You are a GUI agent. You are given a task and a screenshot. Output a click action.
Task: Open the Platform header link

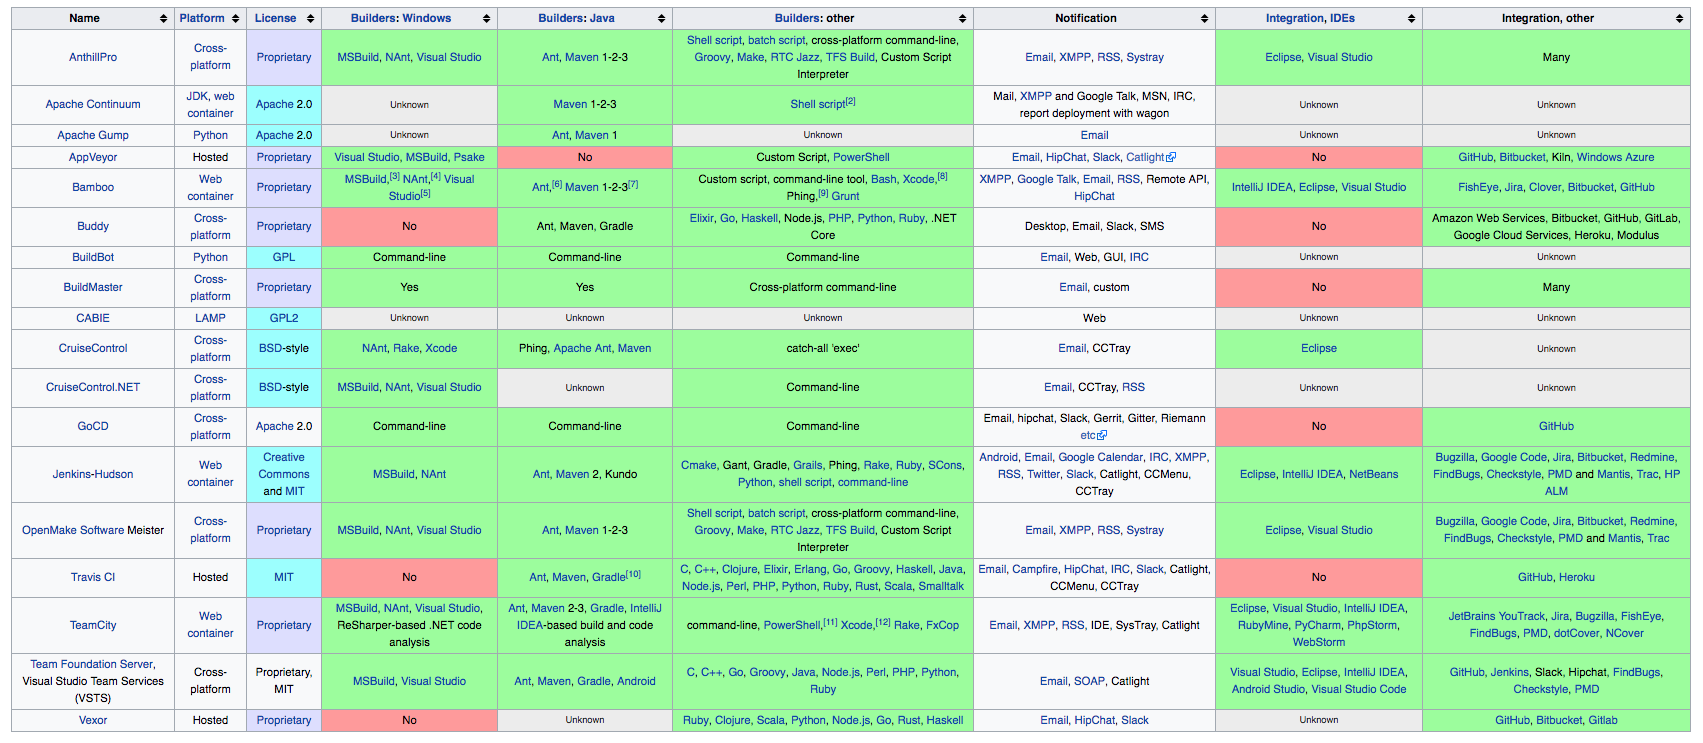(202, 18)
